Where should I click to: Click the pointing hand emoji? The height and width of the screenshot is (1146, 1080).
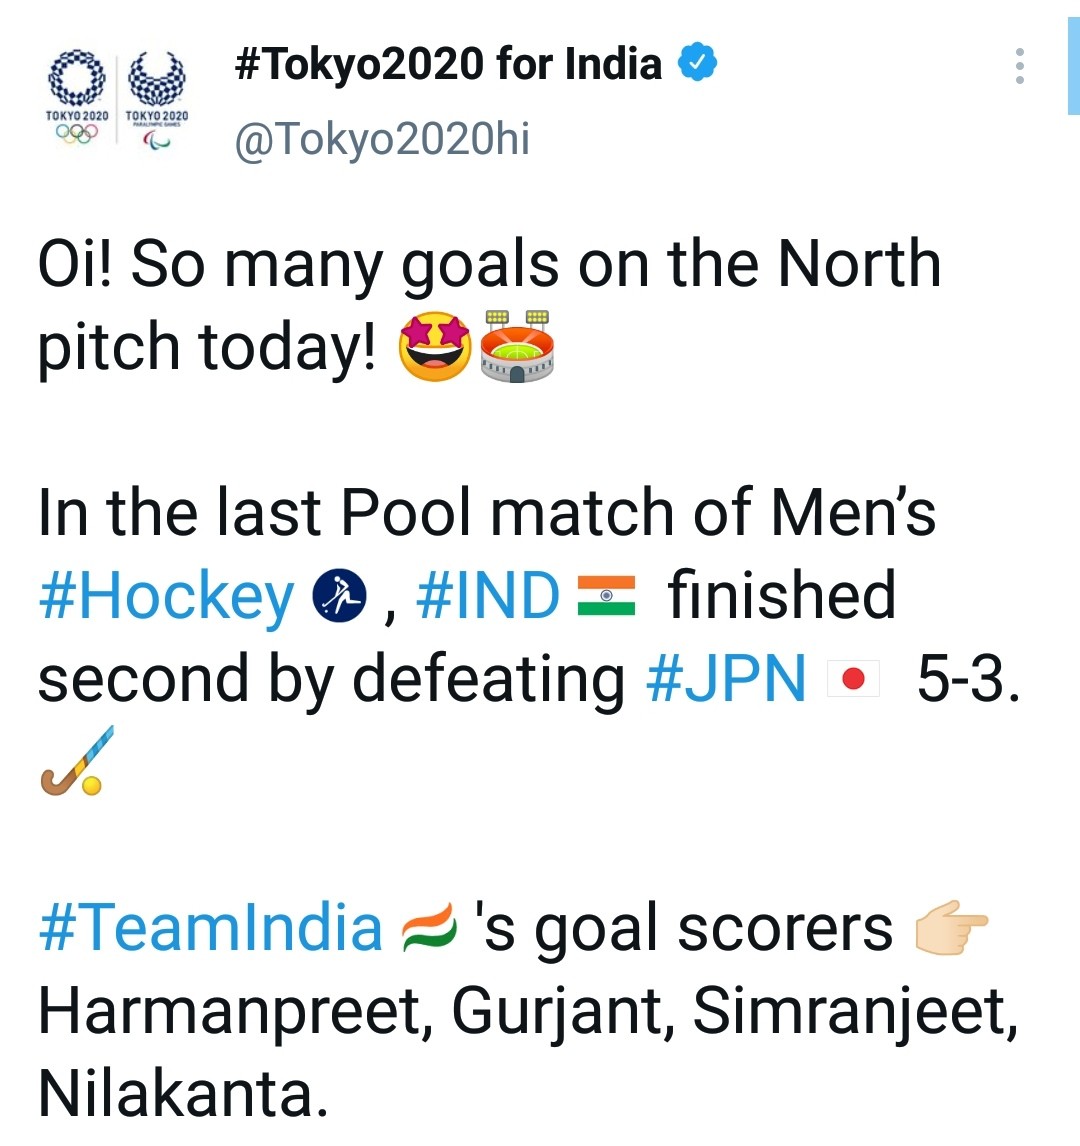(951, 928)
